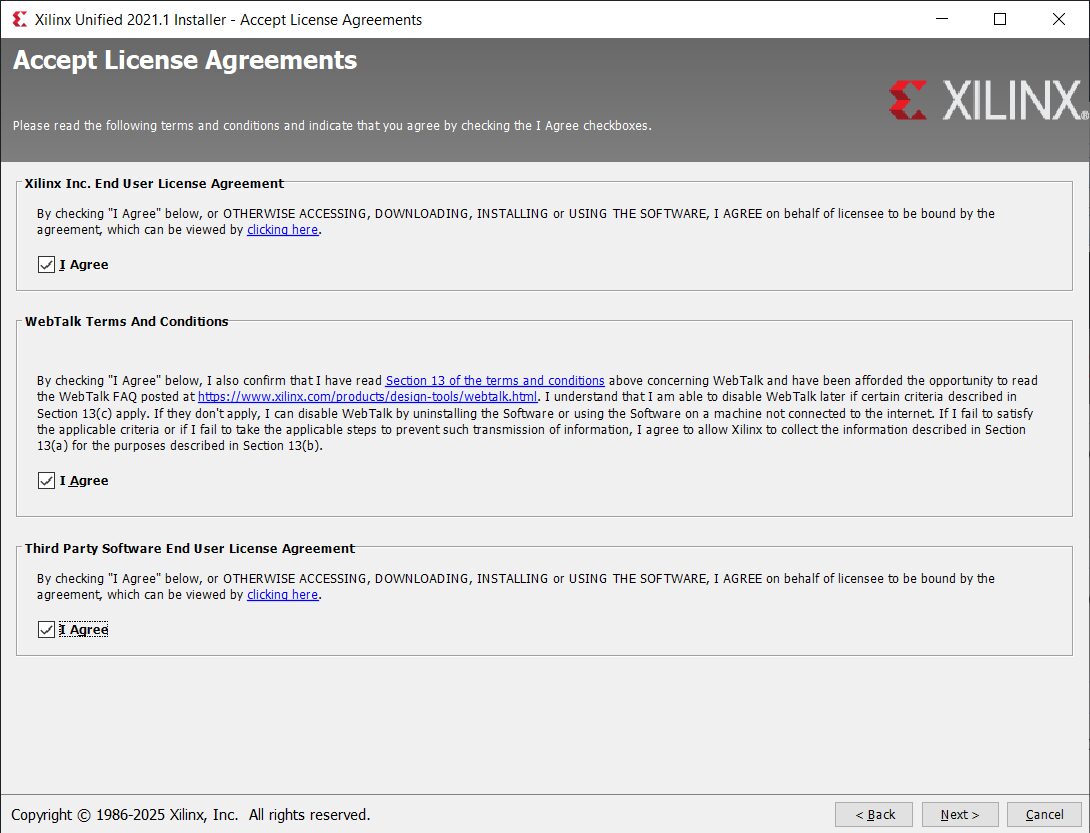Screen dimensions: 1090x833
Task: Return with the Back button
Action: click(x=875, y=814)
